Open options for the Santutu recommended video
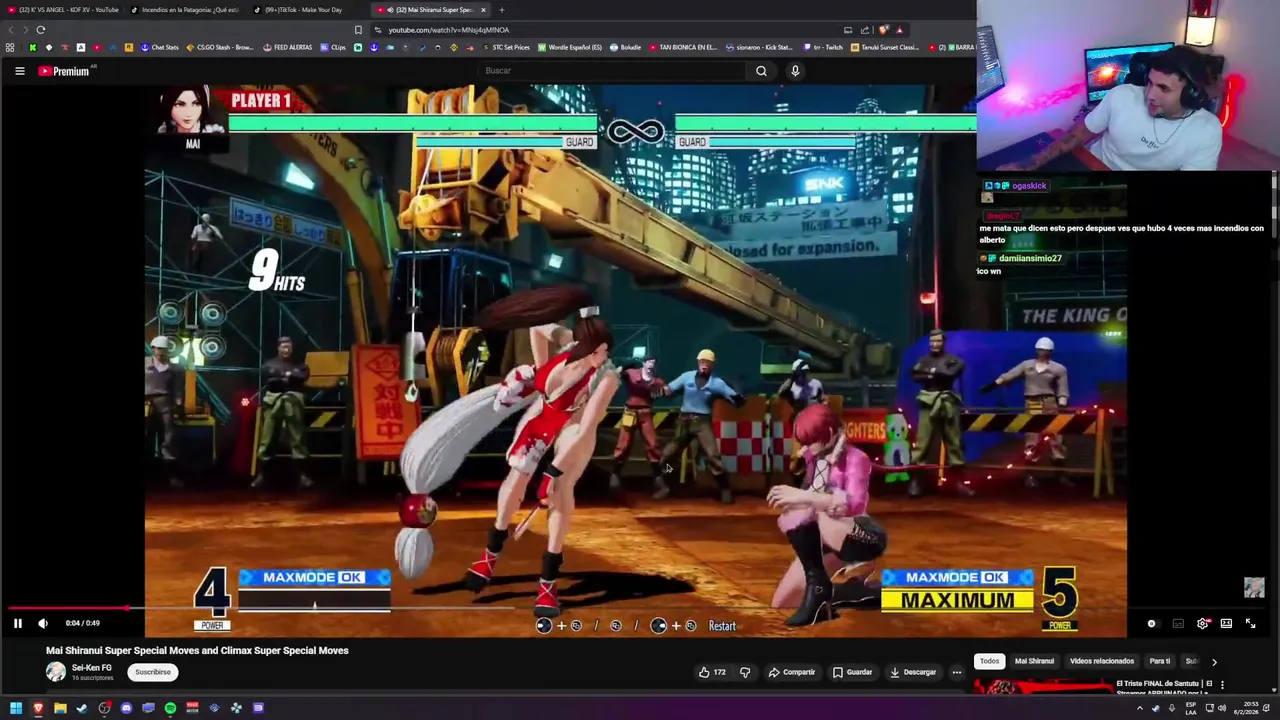Image resolution: width=1280 pixels, height=720 pixels. tap(1222, 685)
